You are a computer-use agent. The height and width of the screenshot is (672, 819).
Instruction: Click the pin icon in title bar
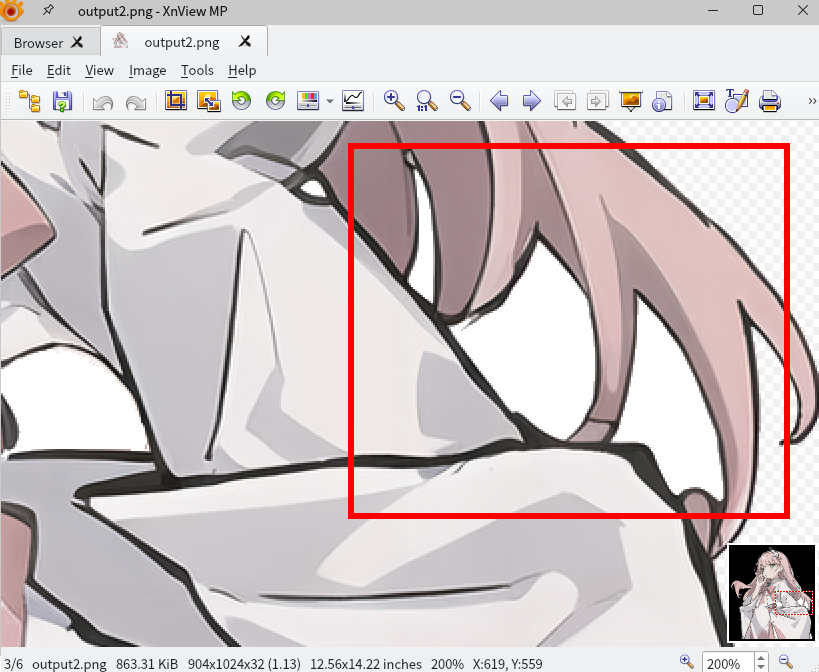[x=48, y=10]
